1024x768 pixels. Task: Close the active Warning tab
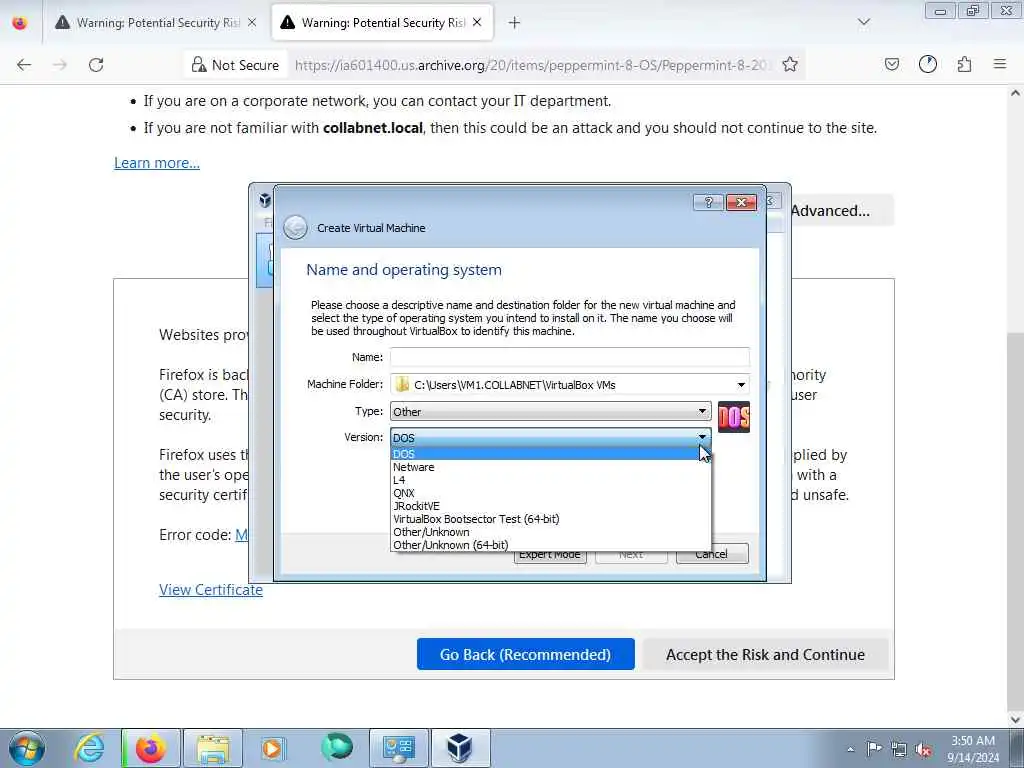tap(477, 23)
